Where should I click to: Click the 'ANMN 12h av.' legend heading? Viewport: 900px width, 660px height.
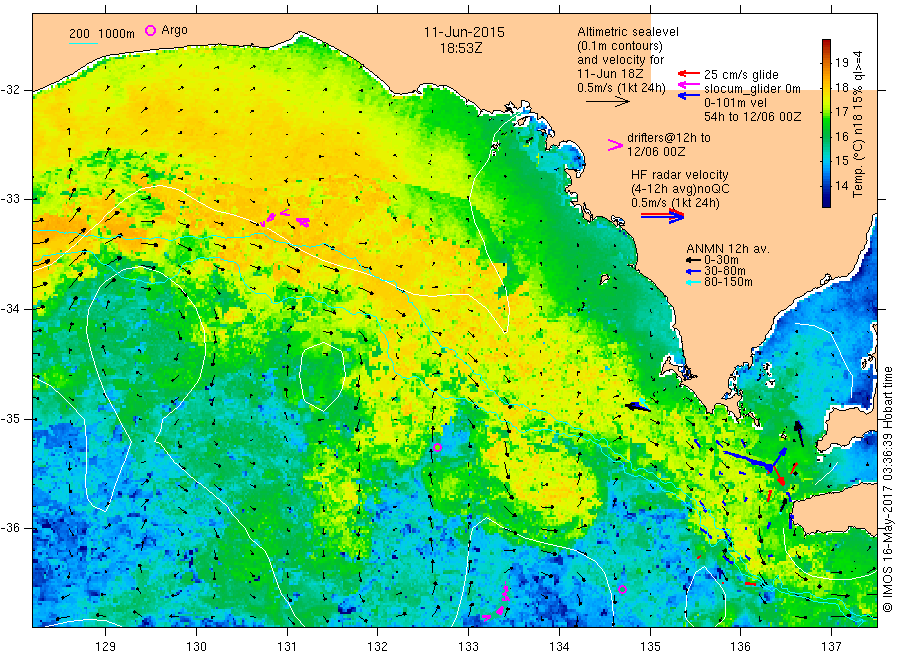coord(728,249)
